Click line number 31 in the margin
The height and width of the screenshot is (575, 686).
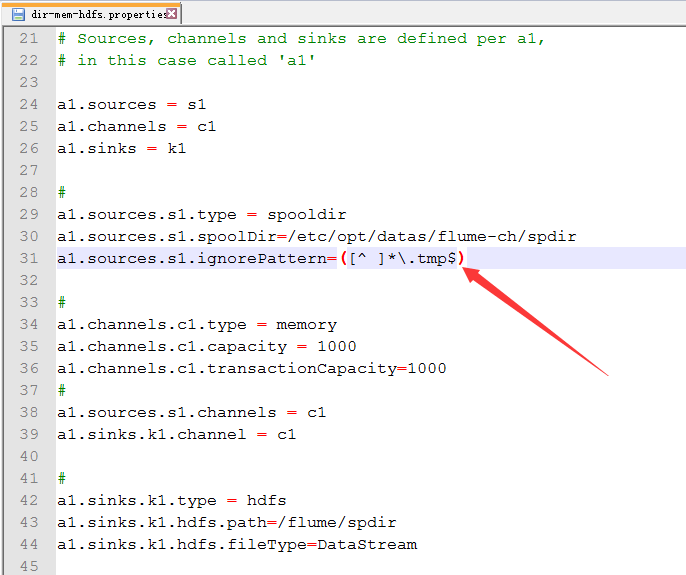tap(29, 258)
